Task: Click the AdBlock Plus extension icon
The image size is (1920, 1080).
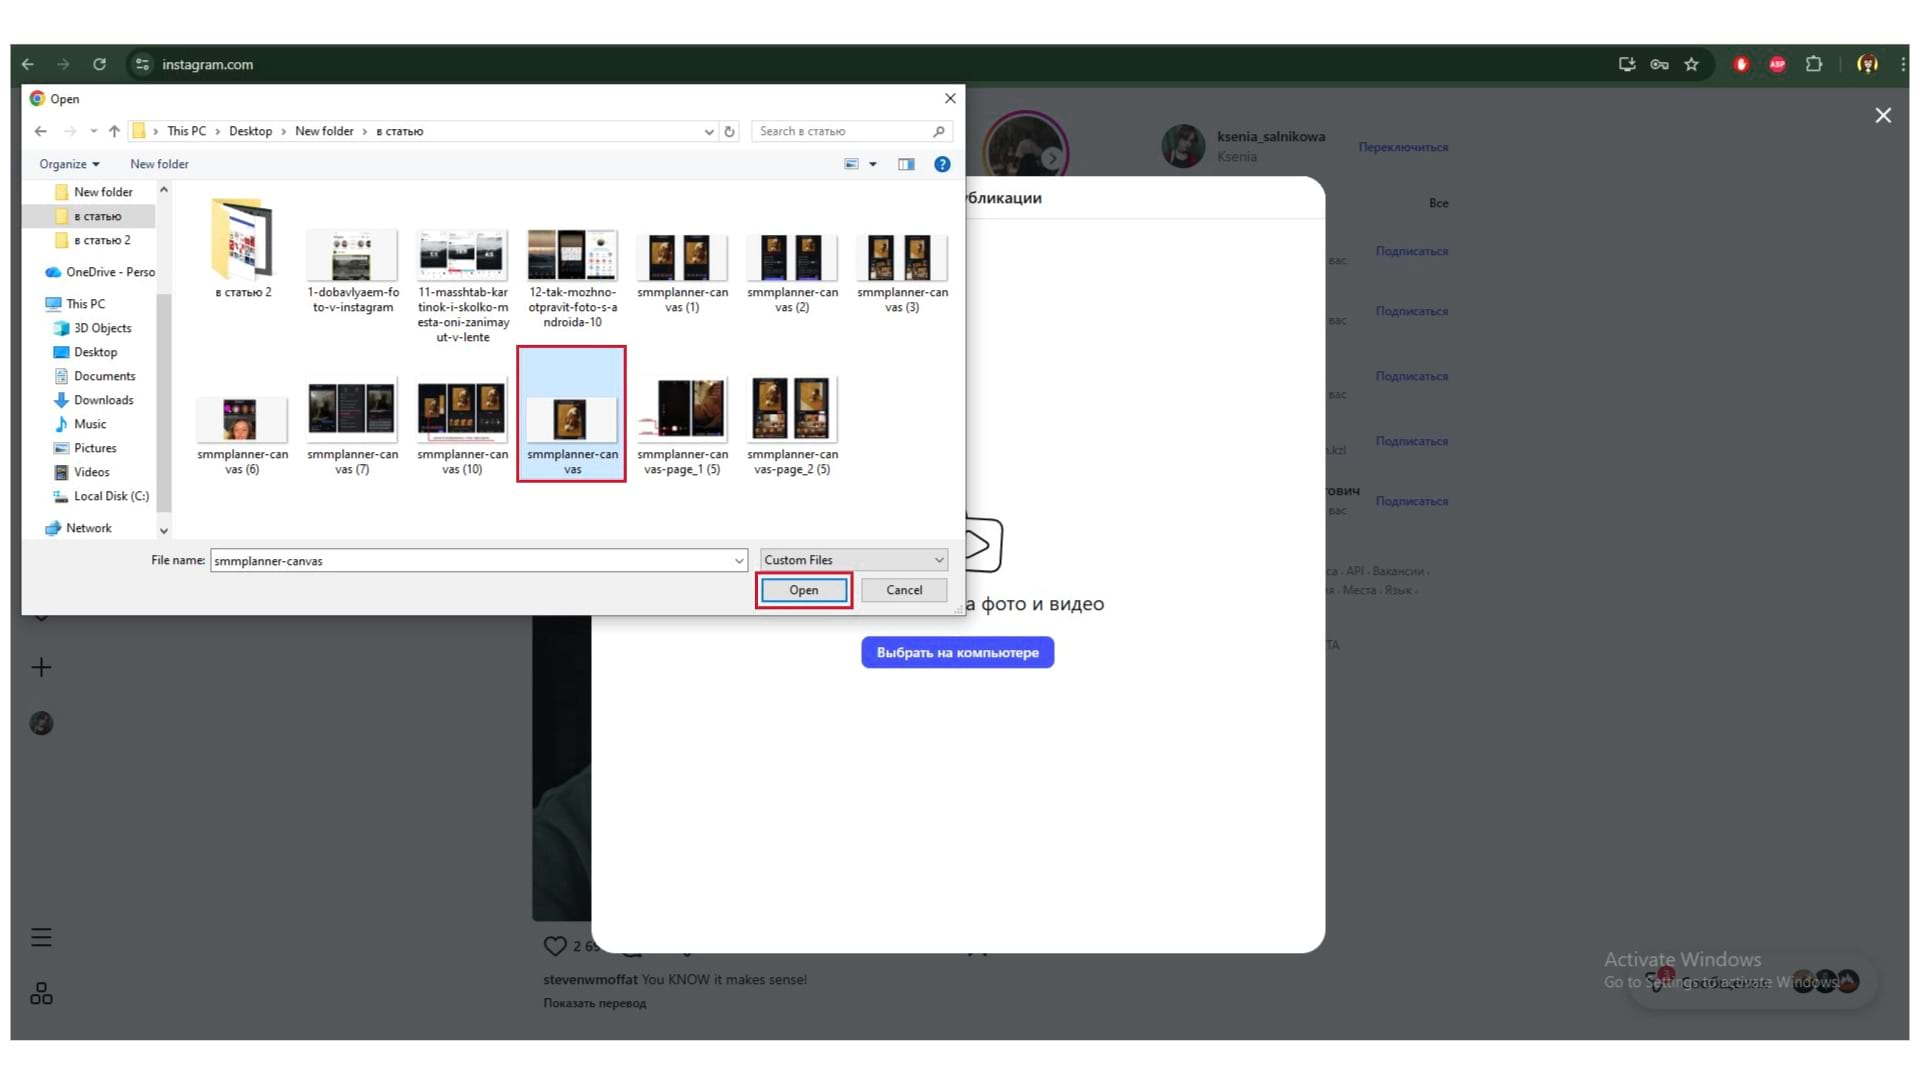Action: [x=1777, y=64]
